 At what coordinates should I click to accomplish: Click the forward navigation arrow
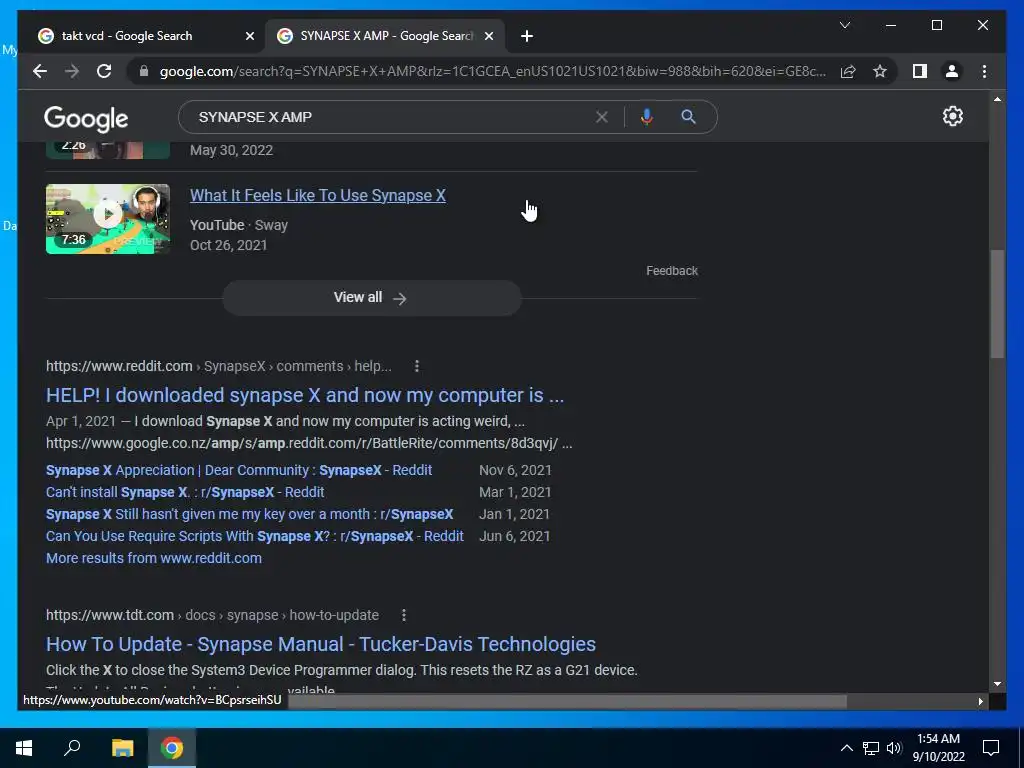point(72,71)
